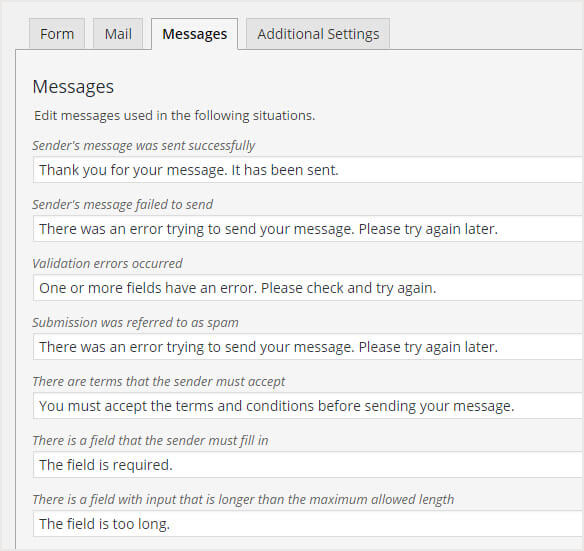This screenshot has height=551, width=584.
Task: Select 'The field is required.' input
Action: coord(308,465)
